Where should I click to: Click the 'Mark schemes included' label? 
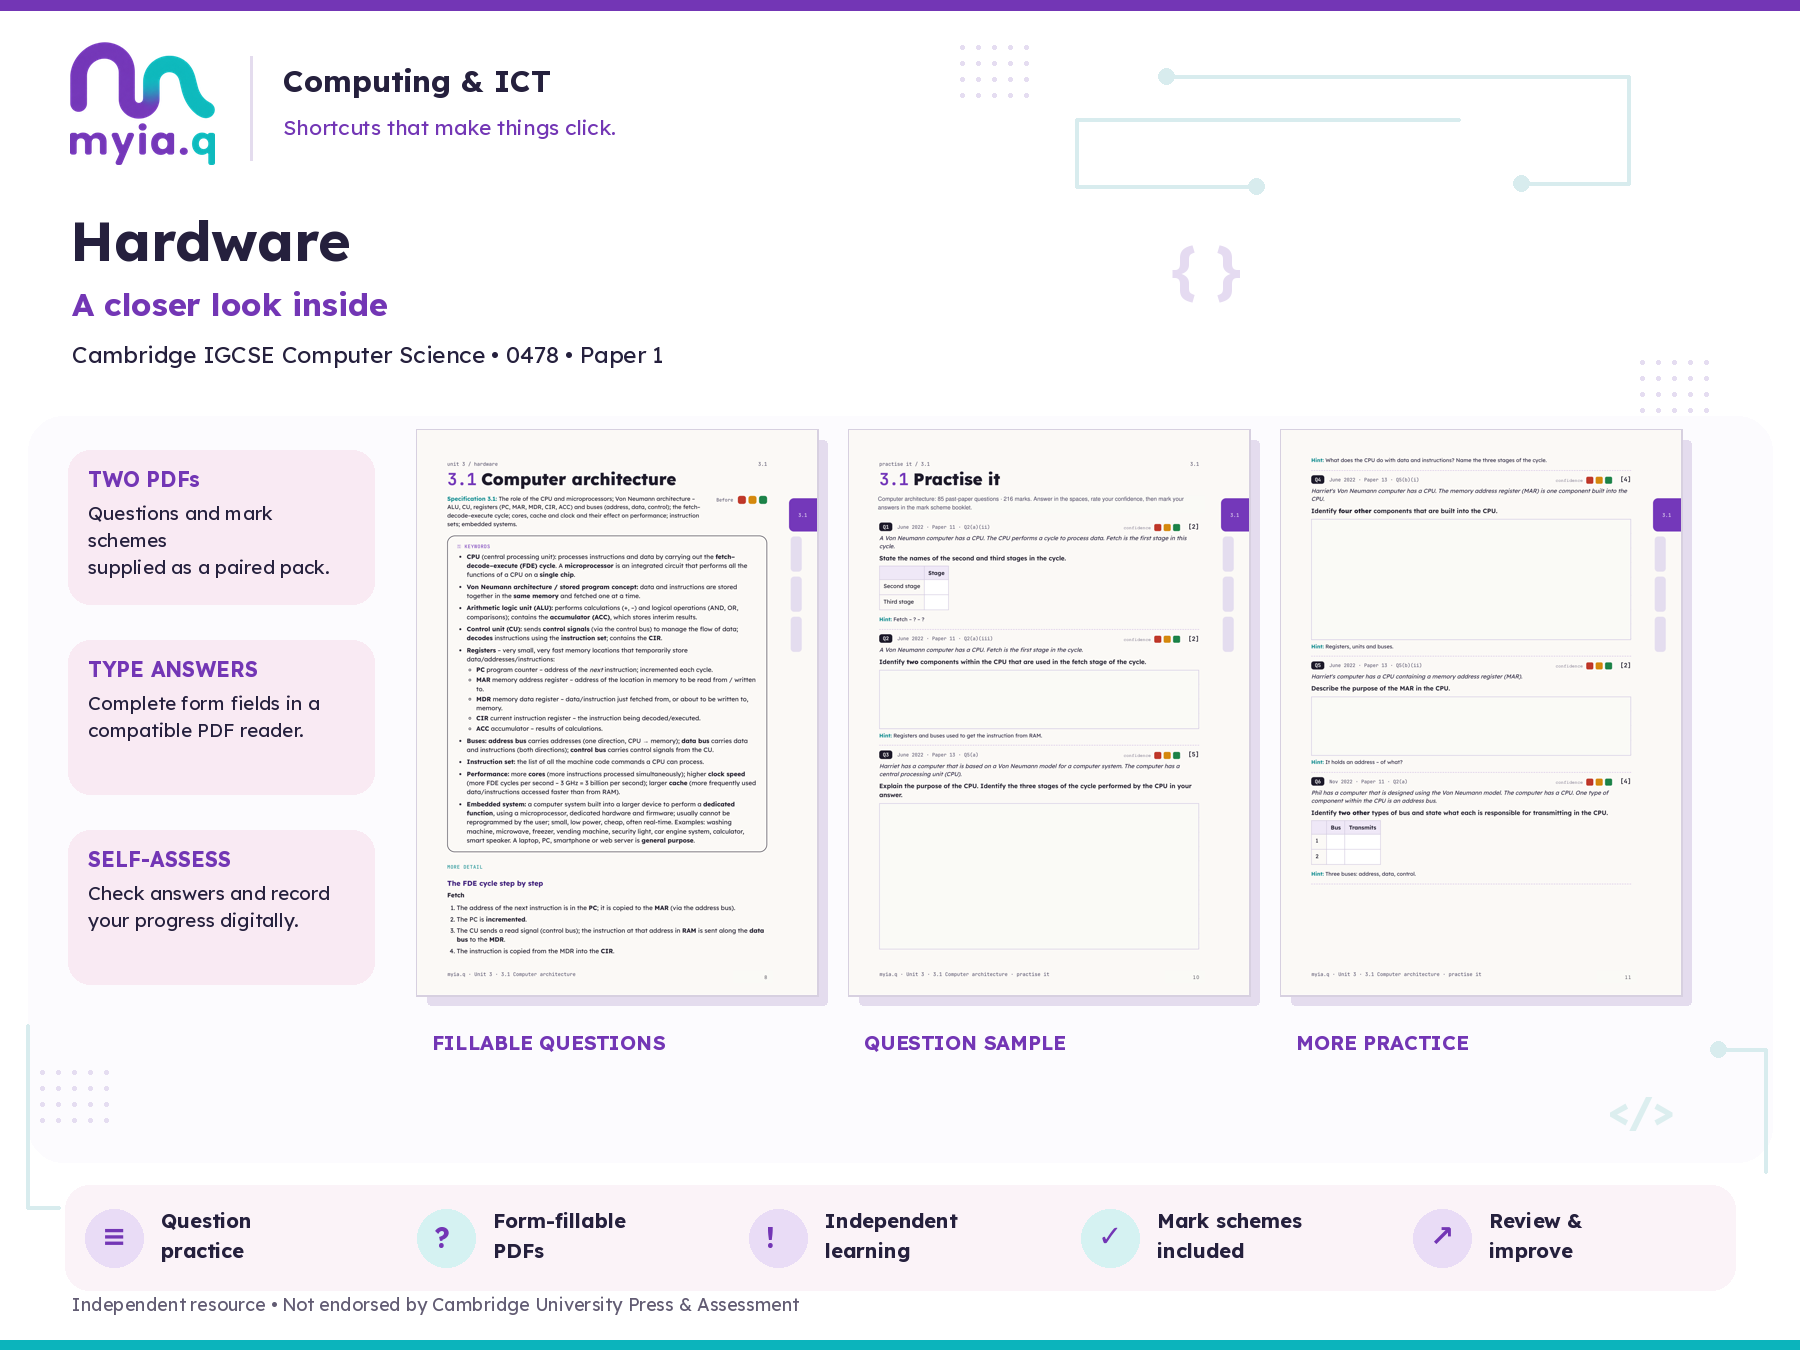pyautogui.click(x=1229, y=1236)
